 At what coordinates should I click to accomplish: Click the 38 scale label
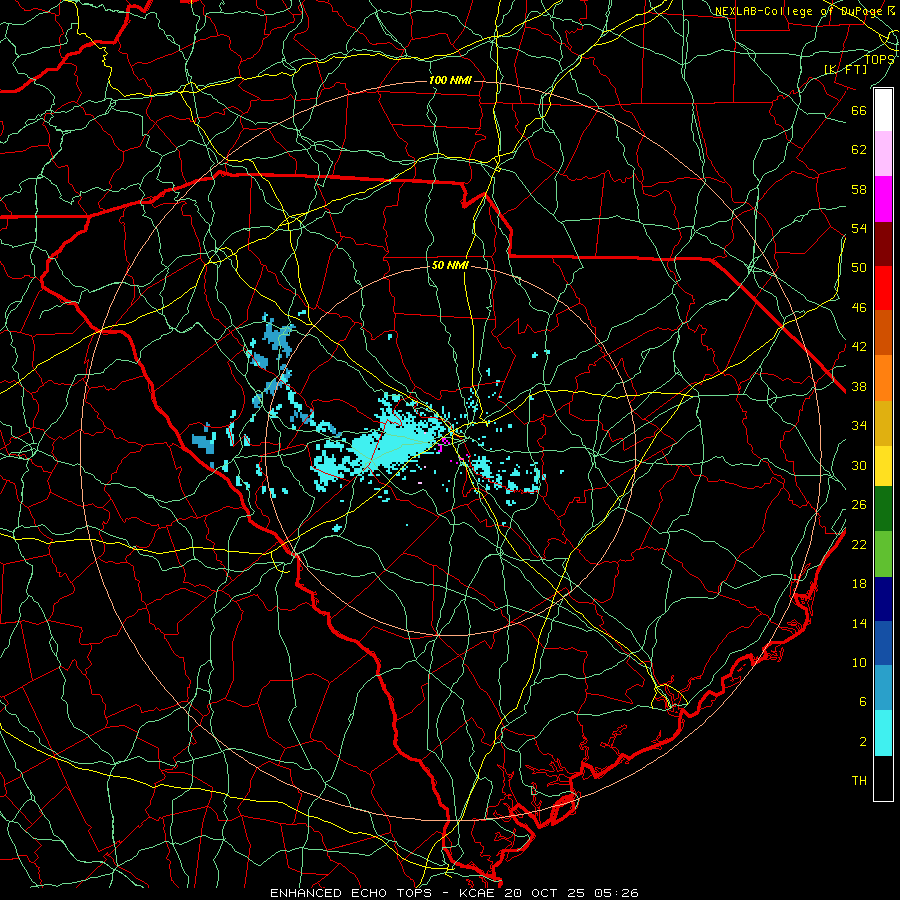pyautogui.click(x=859, y=386)
